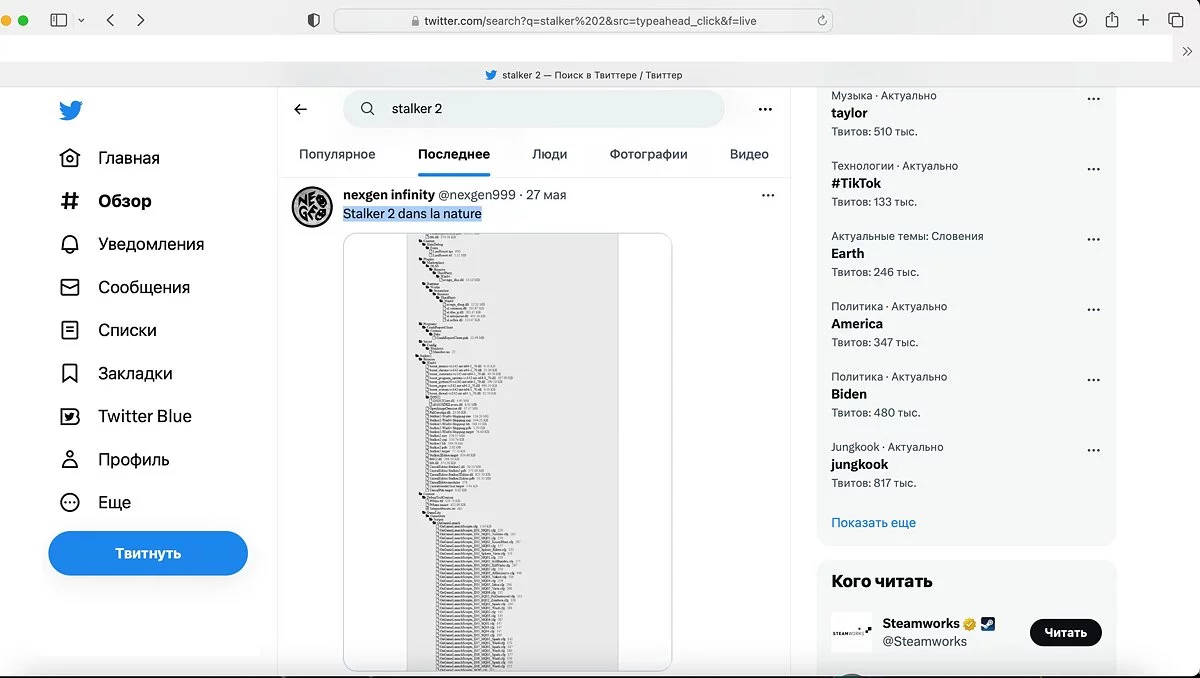Switch to the Видео tab
Screen dimensions: 1200x678
click(749, 154)
